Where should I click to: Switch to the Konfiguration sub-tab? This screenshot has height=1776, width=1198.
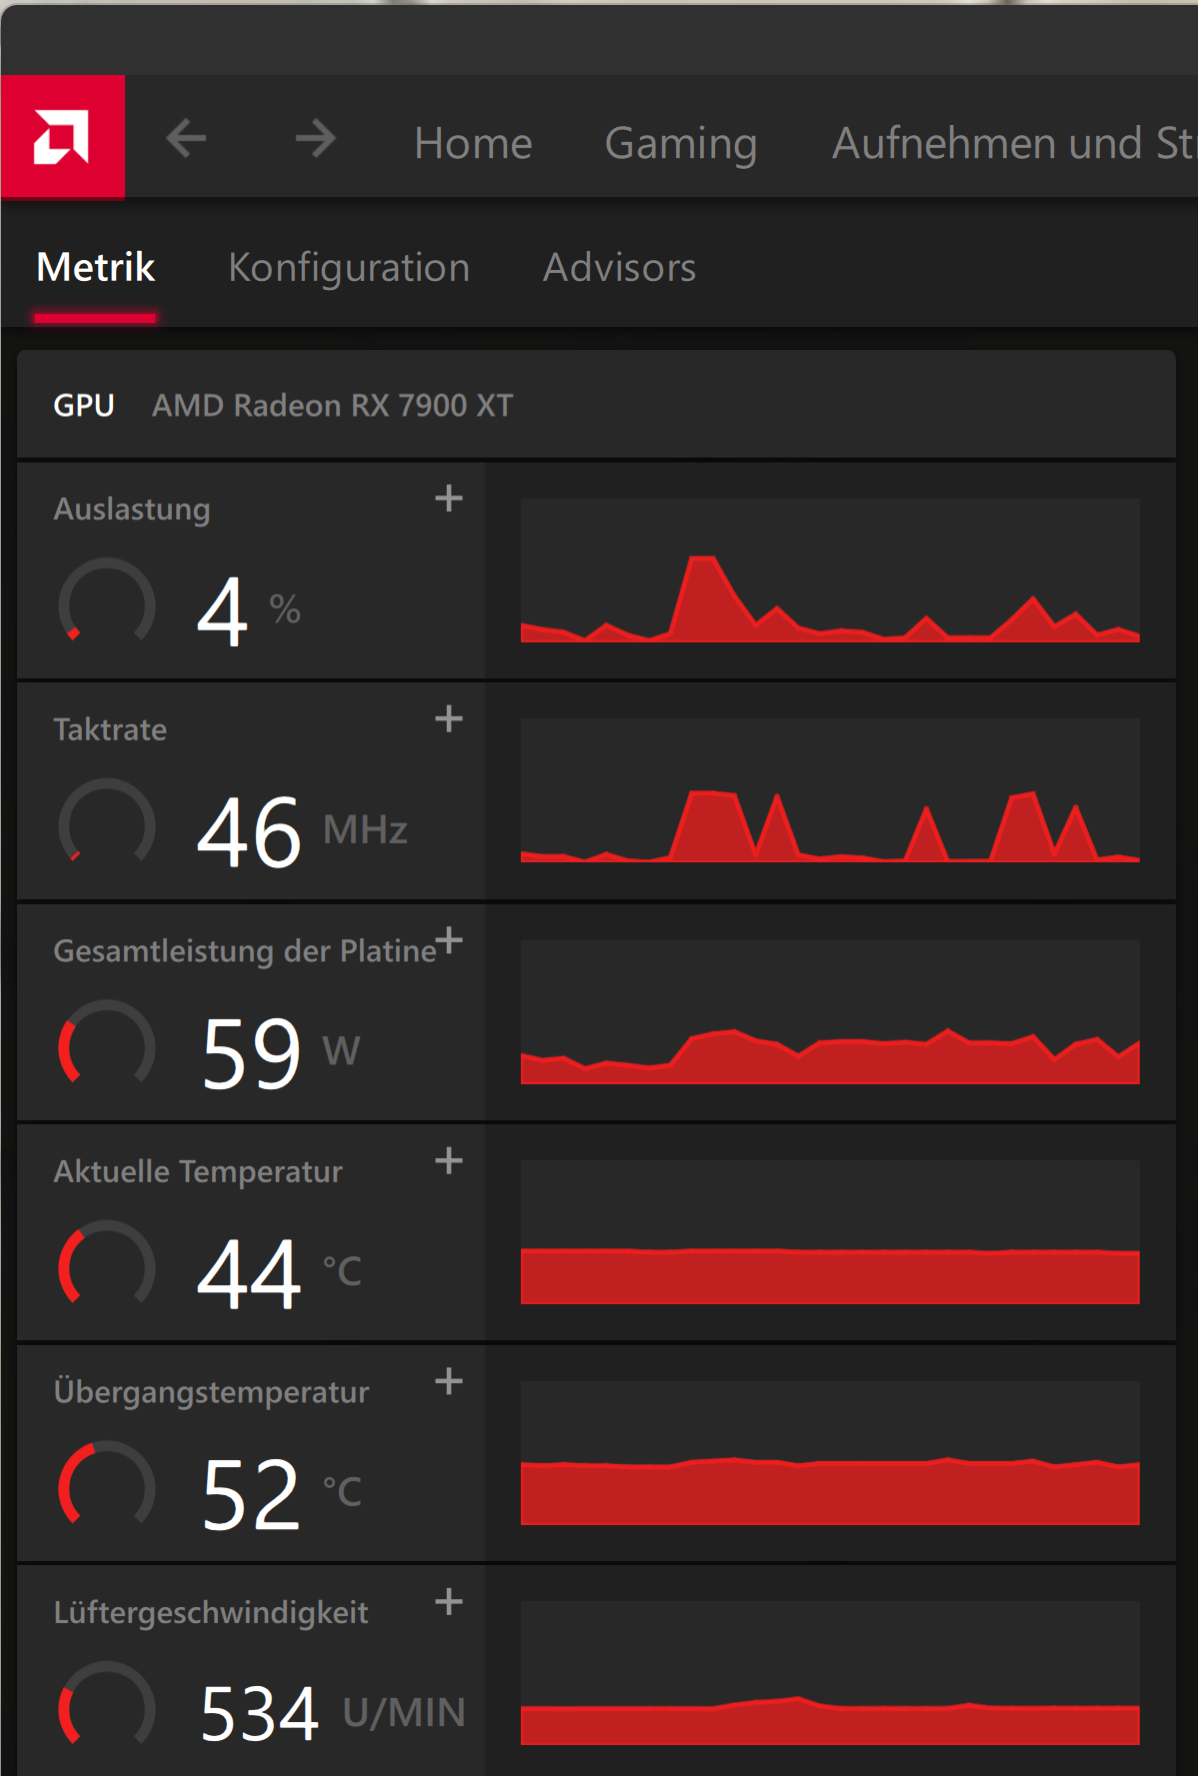pyautogui.click(x=349, y=268)
